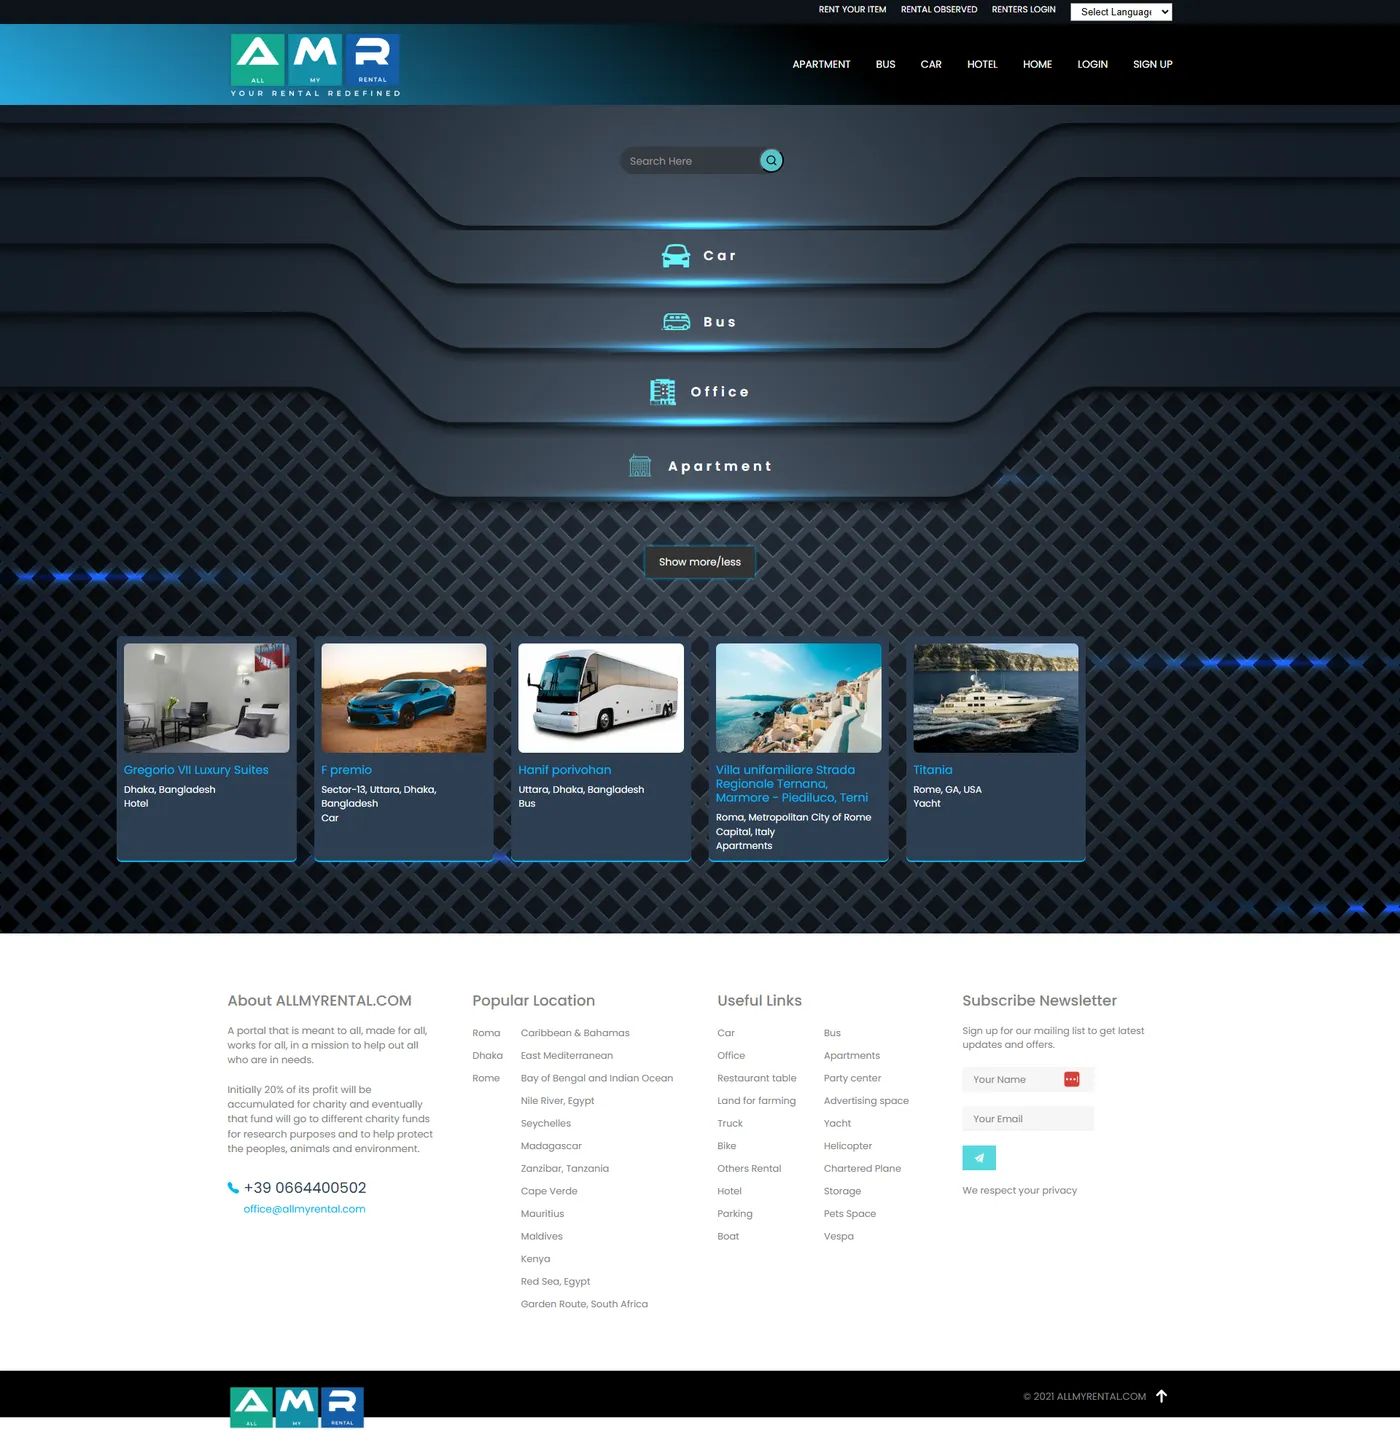The height and width of the screenshot is (1437, 1400).
Task: Click the Apartment category label
Action: point(720,466)
